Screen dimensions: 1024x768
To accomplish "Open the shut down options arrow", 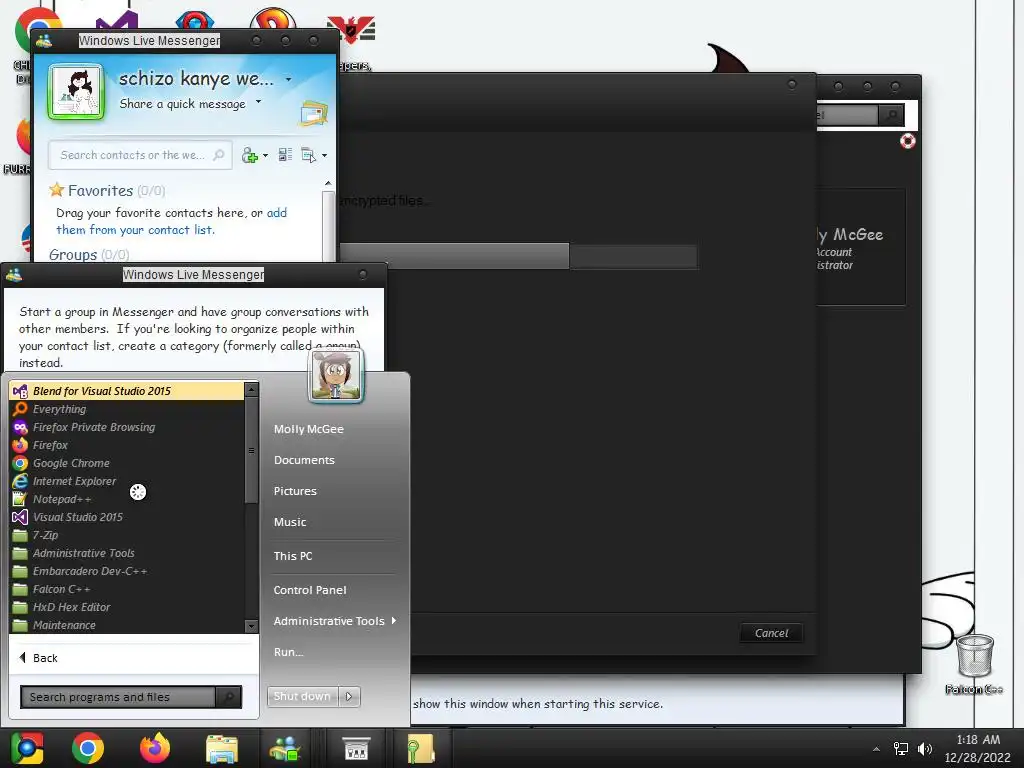I will click(x=349, y=696).
